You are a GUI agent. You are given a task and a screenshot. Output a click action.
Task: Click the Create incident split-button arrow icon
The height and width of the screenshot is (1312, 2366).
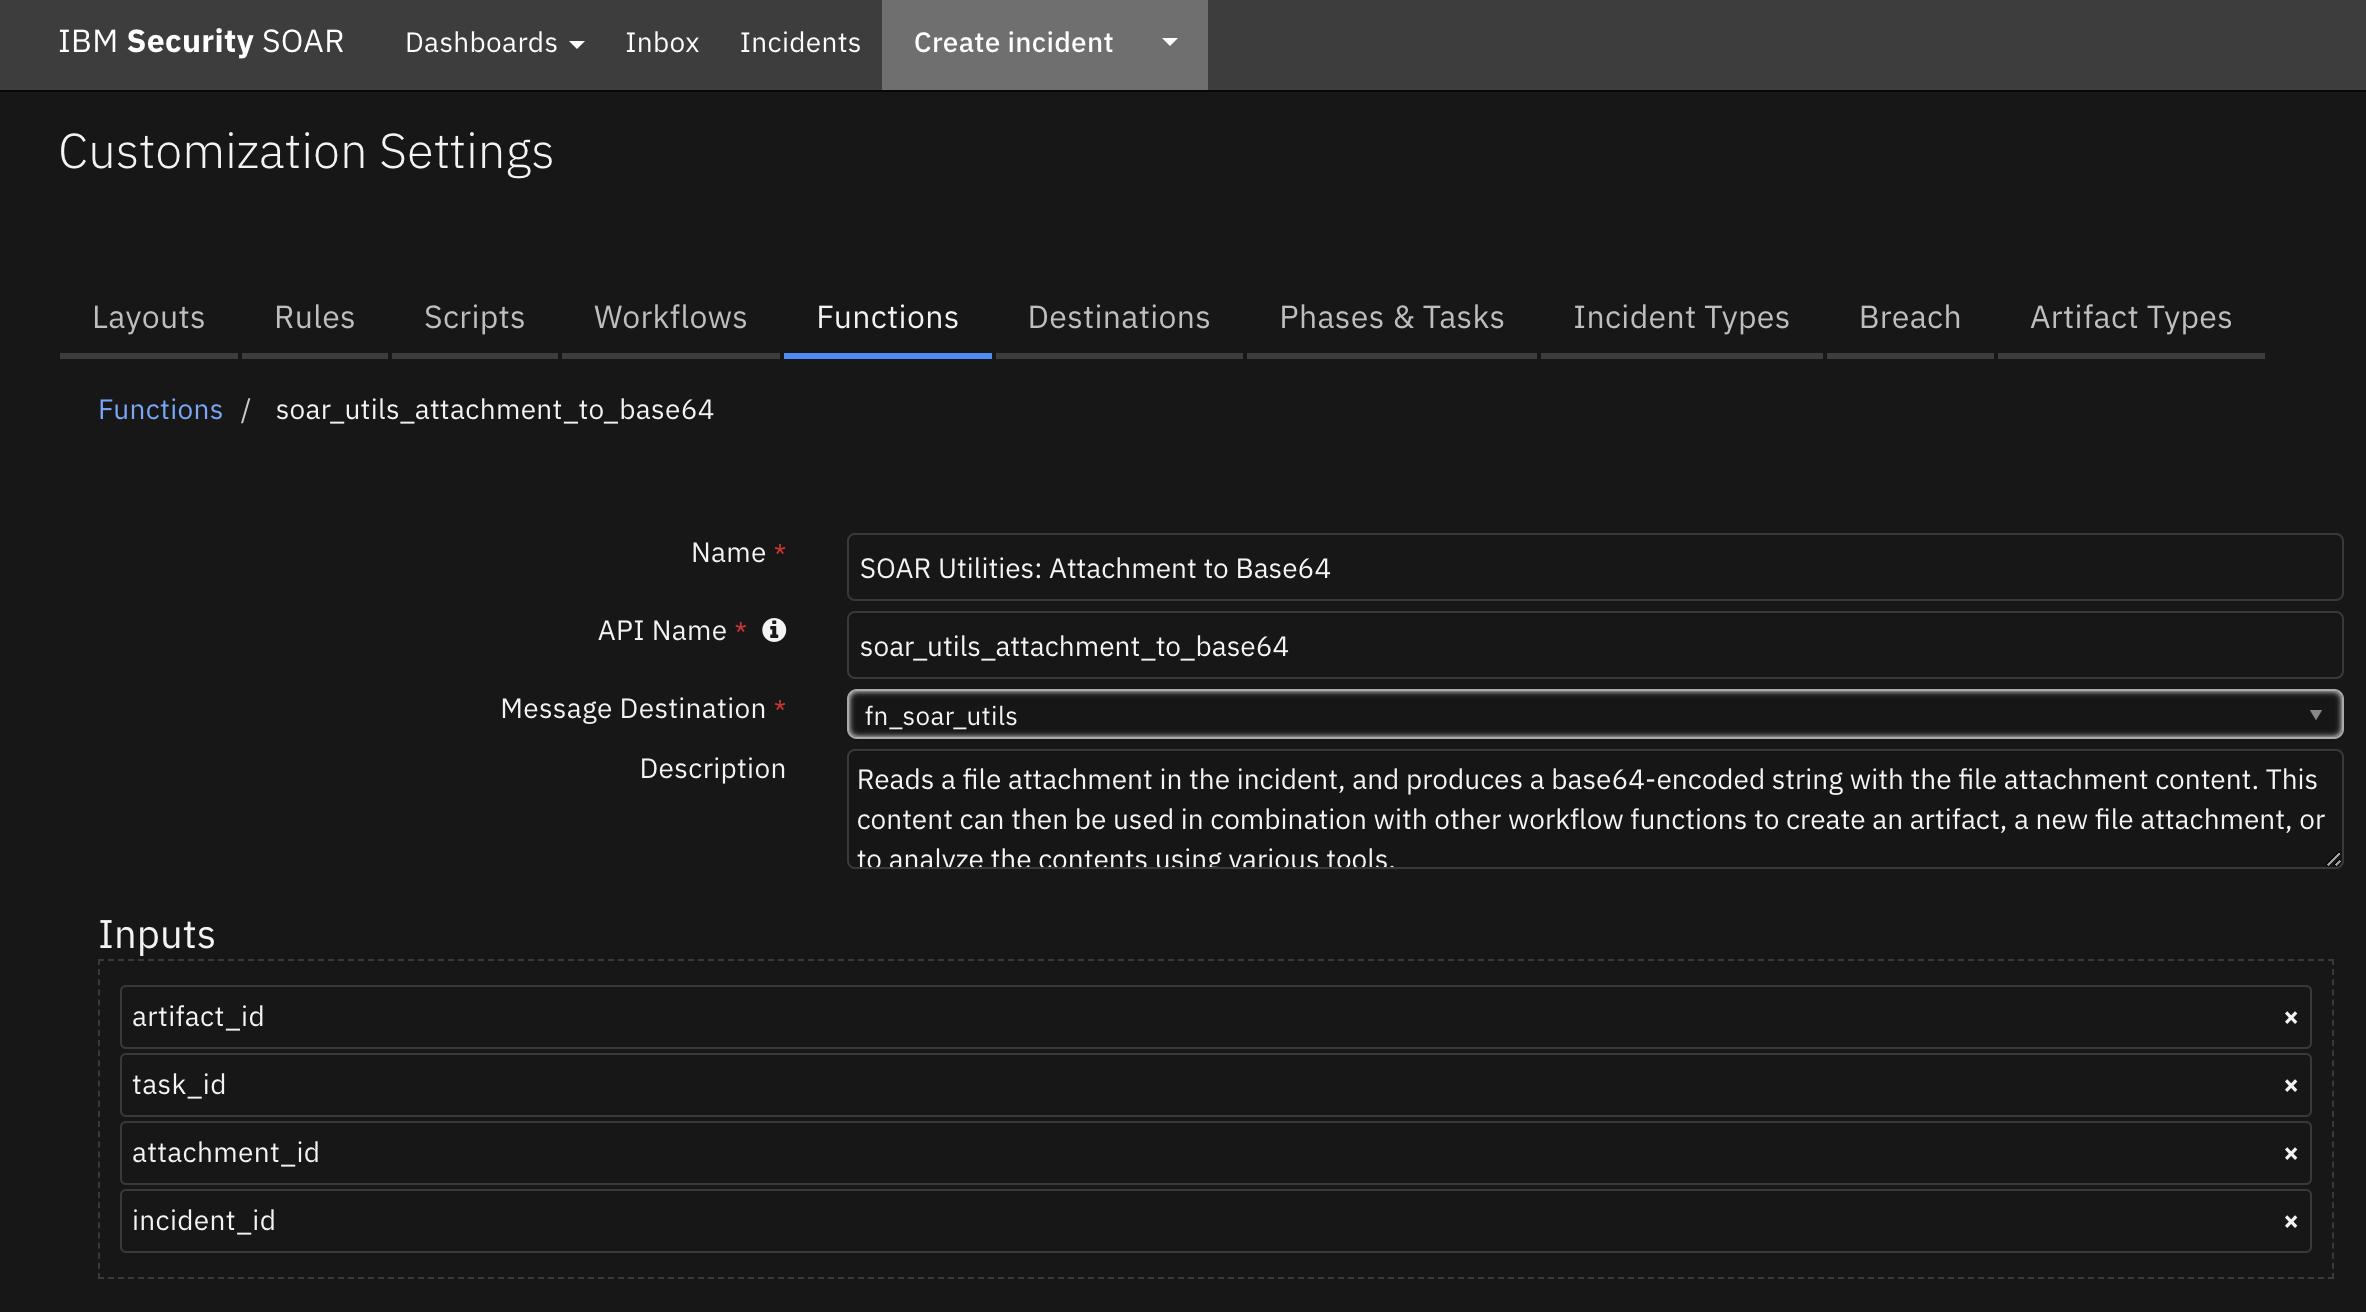[x=1171, y=40]
